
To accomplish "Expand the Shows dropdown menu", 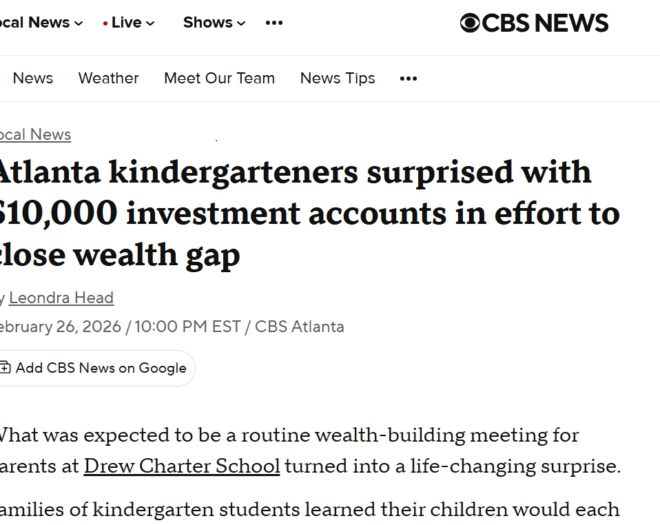I will (x=213, y=23).
